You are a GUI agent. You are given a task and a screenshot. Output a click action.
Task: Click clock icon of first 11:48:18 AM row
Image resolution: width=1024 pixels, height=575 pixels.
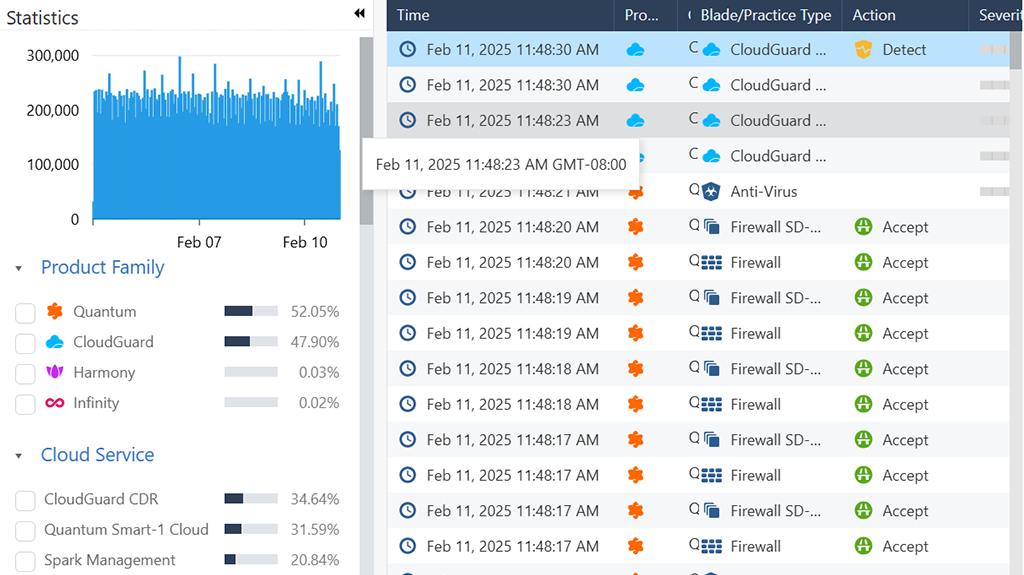(408, 369)
